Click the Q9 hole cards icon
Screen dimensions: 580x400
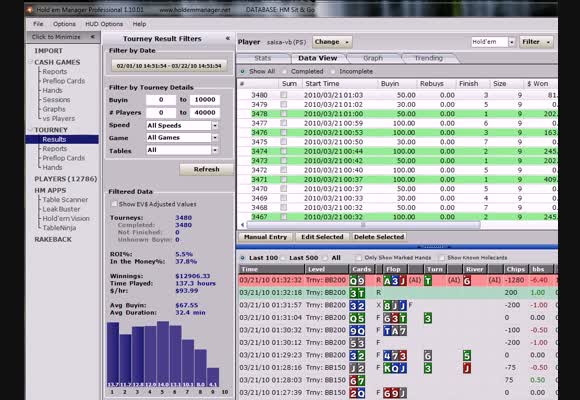click(357, 281)
